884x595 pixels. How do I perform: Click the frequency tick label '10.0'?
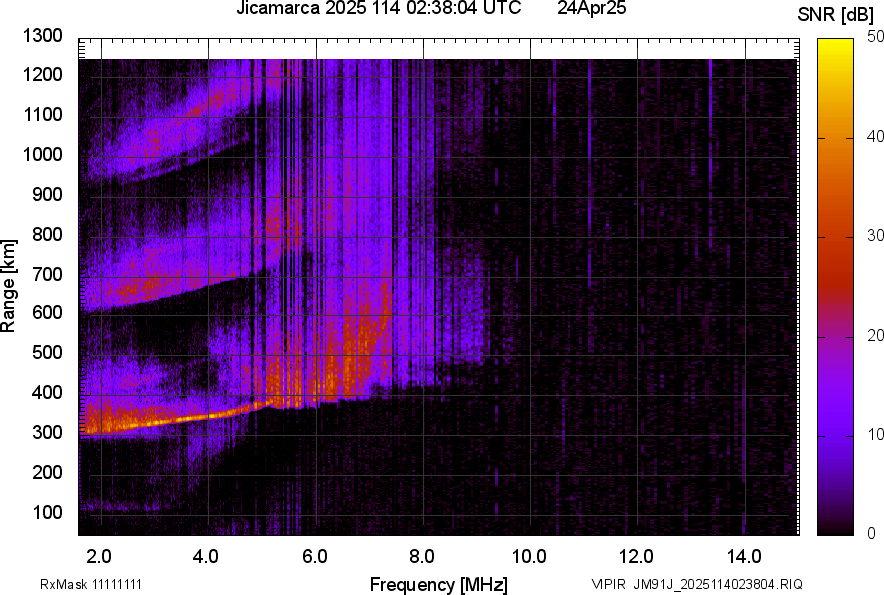click(x=529, y=557)
